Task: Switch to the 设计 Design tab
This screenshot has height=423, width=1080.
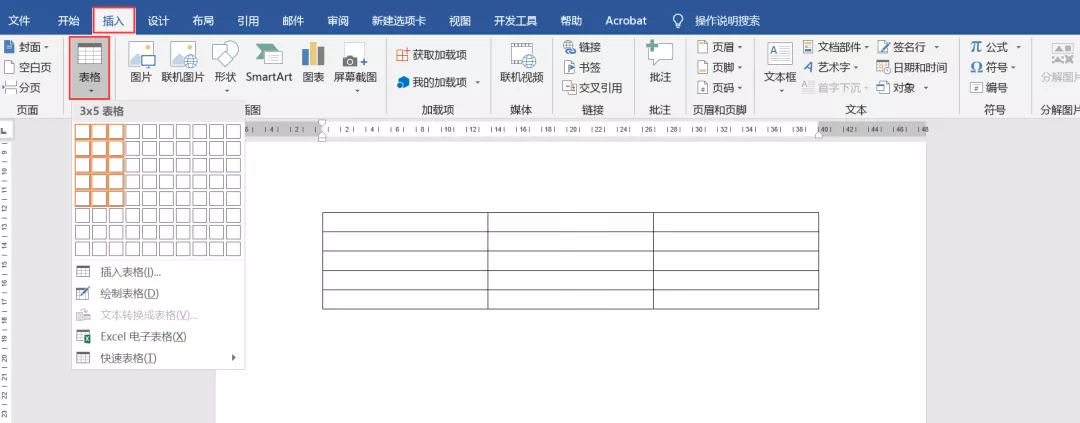Action: (x=158, y=21)
